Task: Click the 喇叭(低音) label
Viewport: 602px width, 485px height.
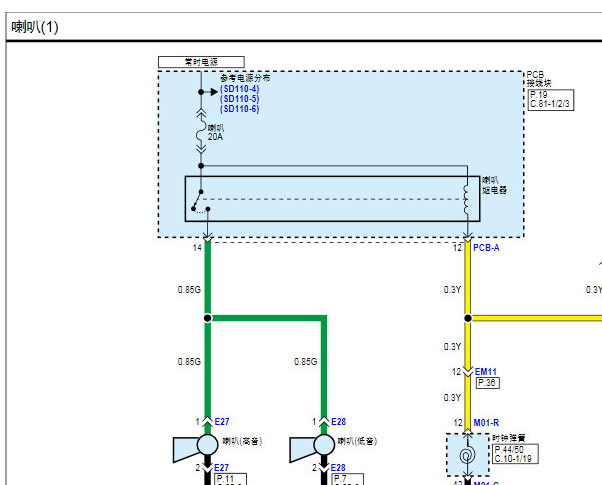Action: click(x=357, y=441)
